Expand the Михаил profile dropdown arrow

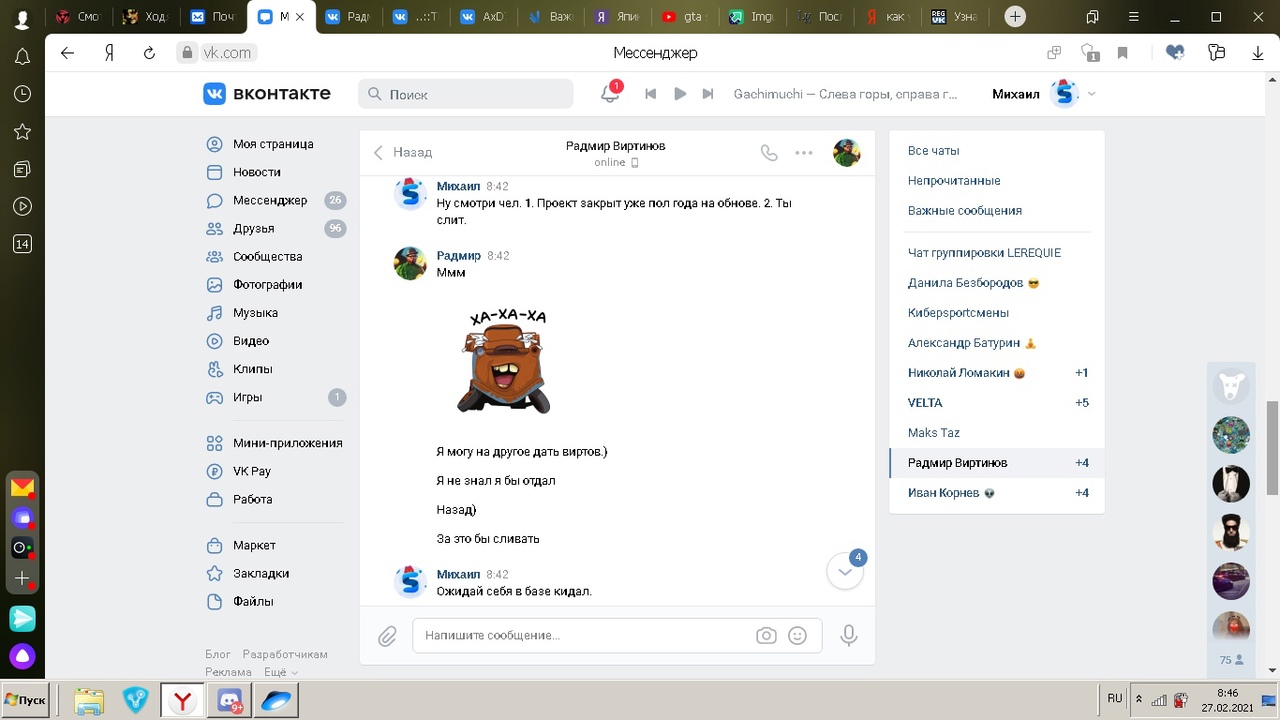point(1091,94)
